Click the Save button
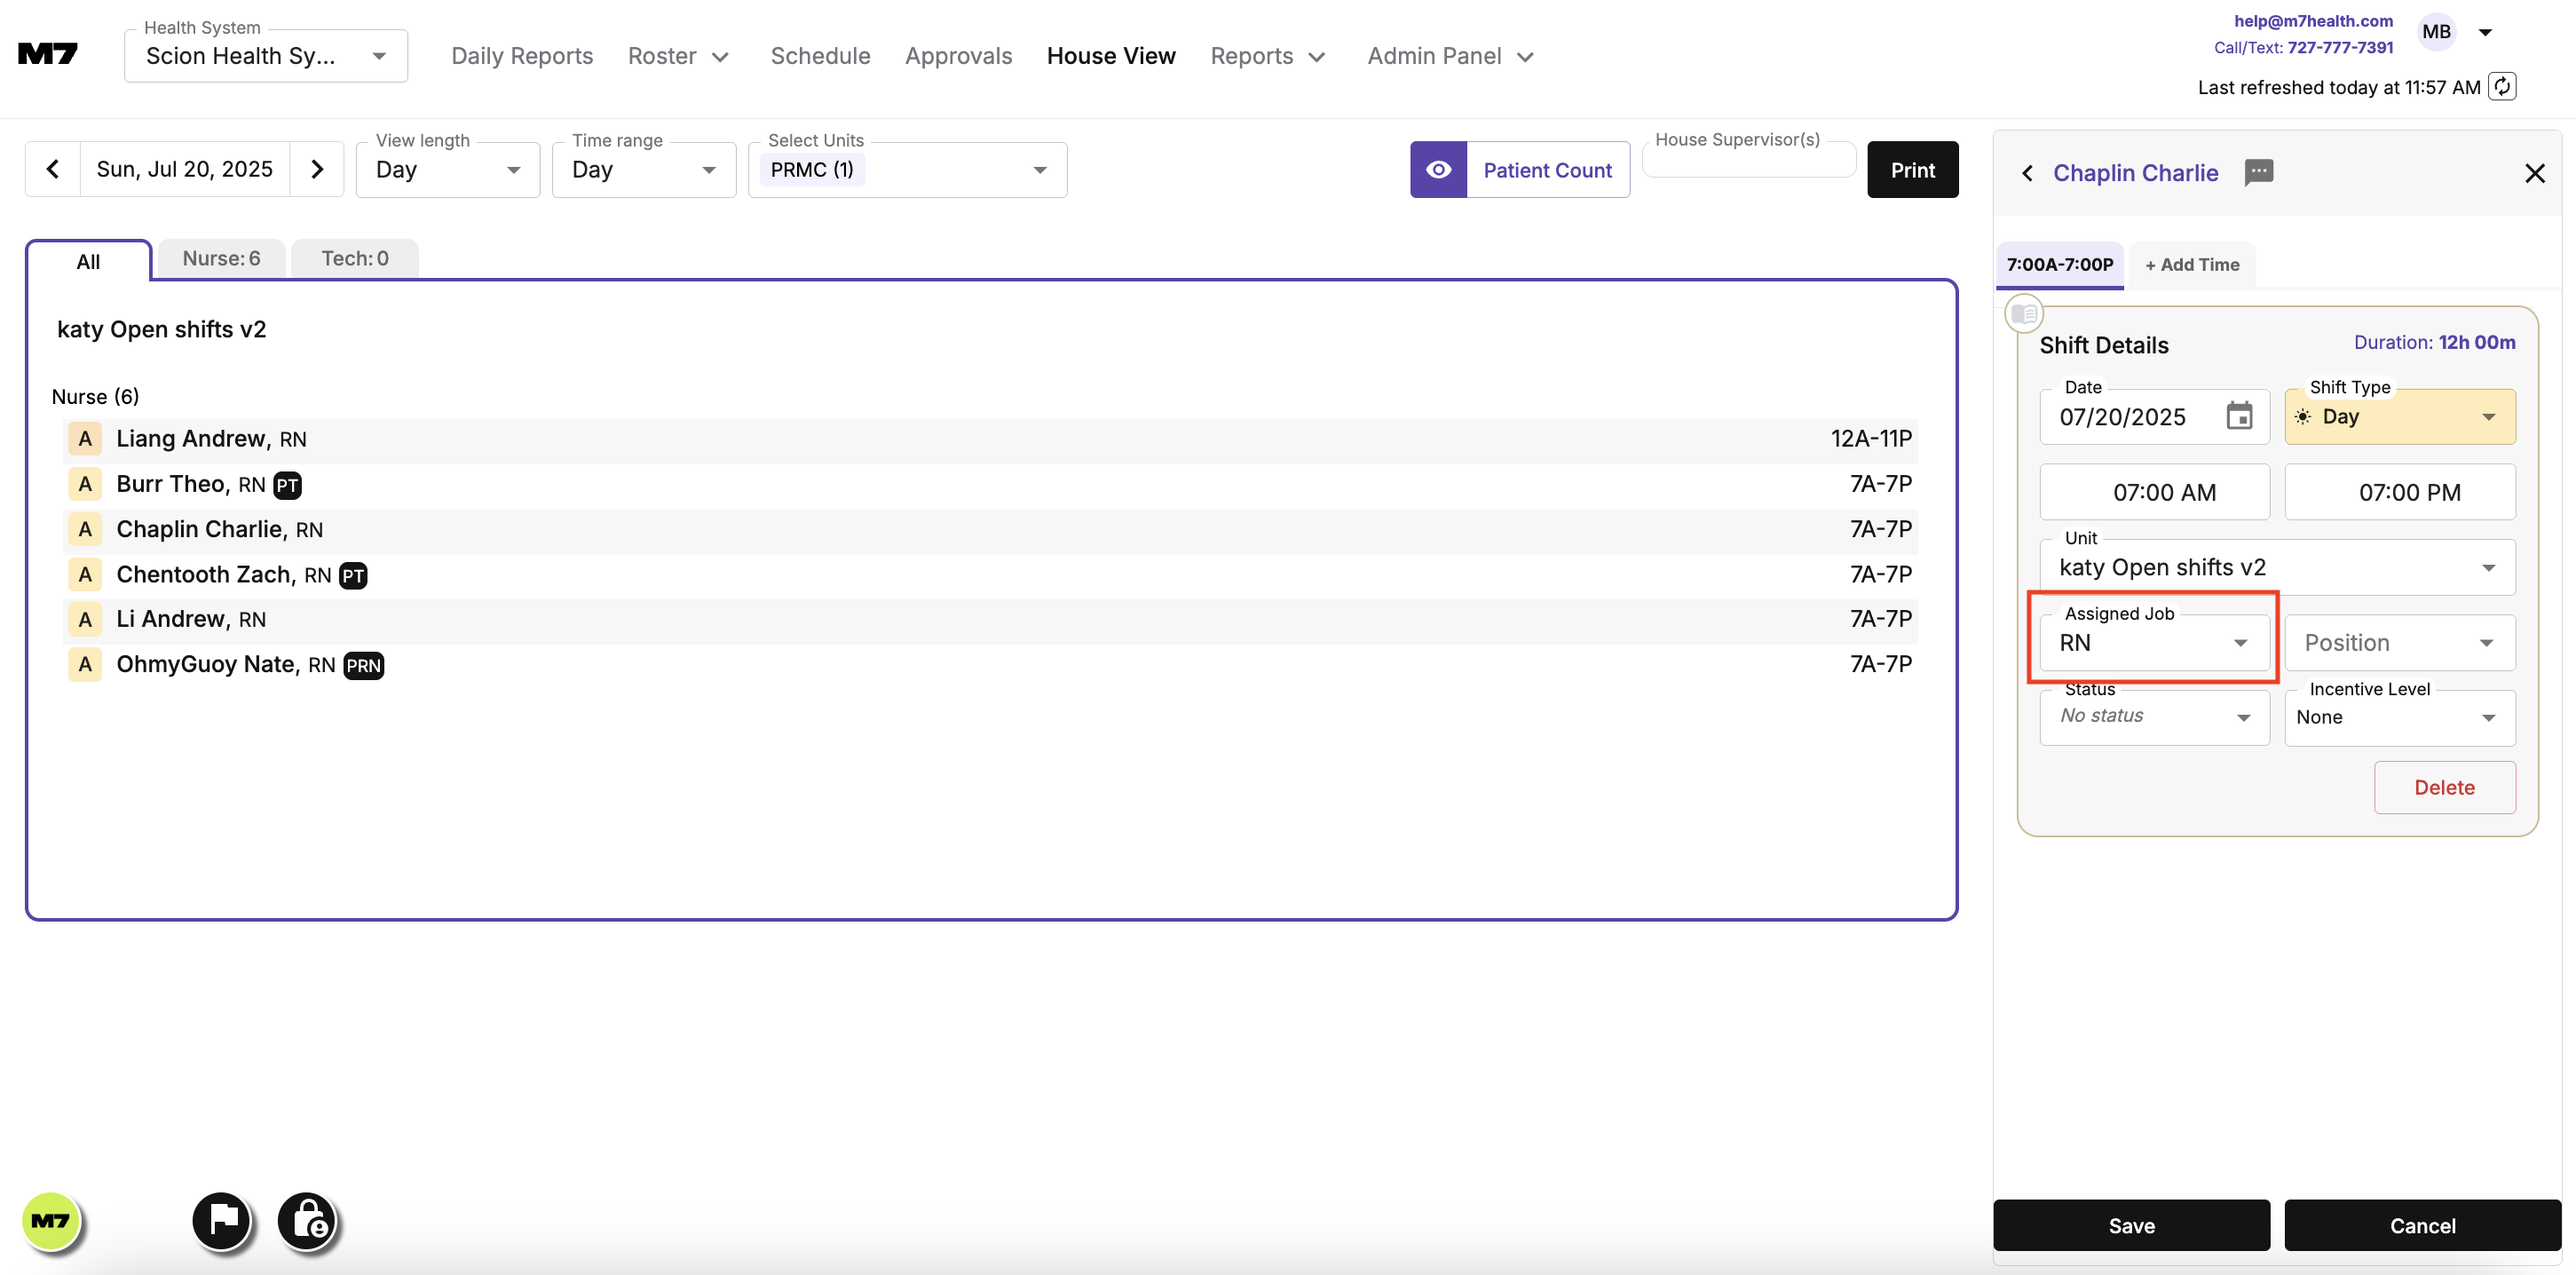 coord(2131,1225)
